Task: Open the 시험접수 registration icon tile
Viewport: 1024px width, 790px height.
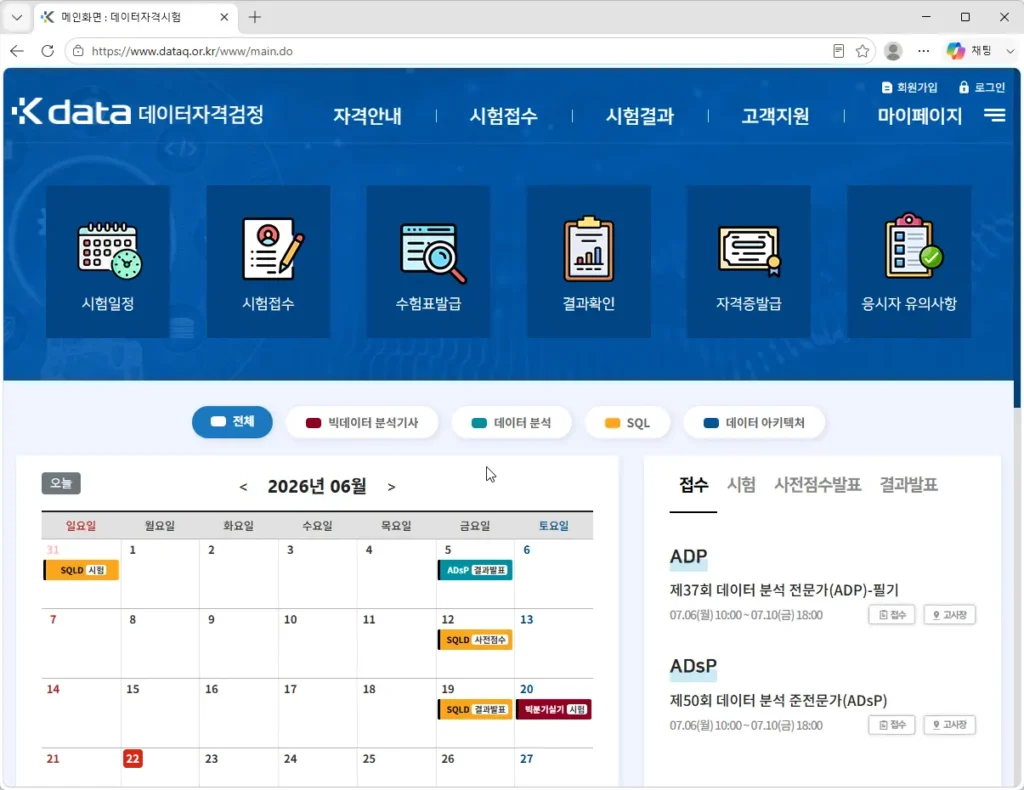Action: [268, 261]
